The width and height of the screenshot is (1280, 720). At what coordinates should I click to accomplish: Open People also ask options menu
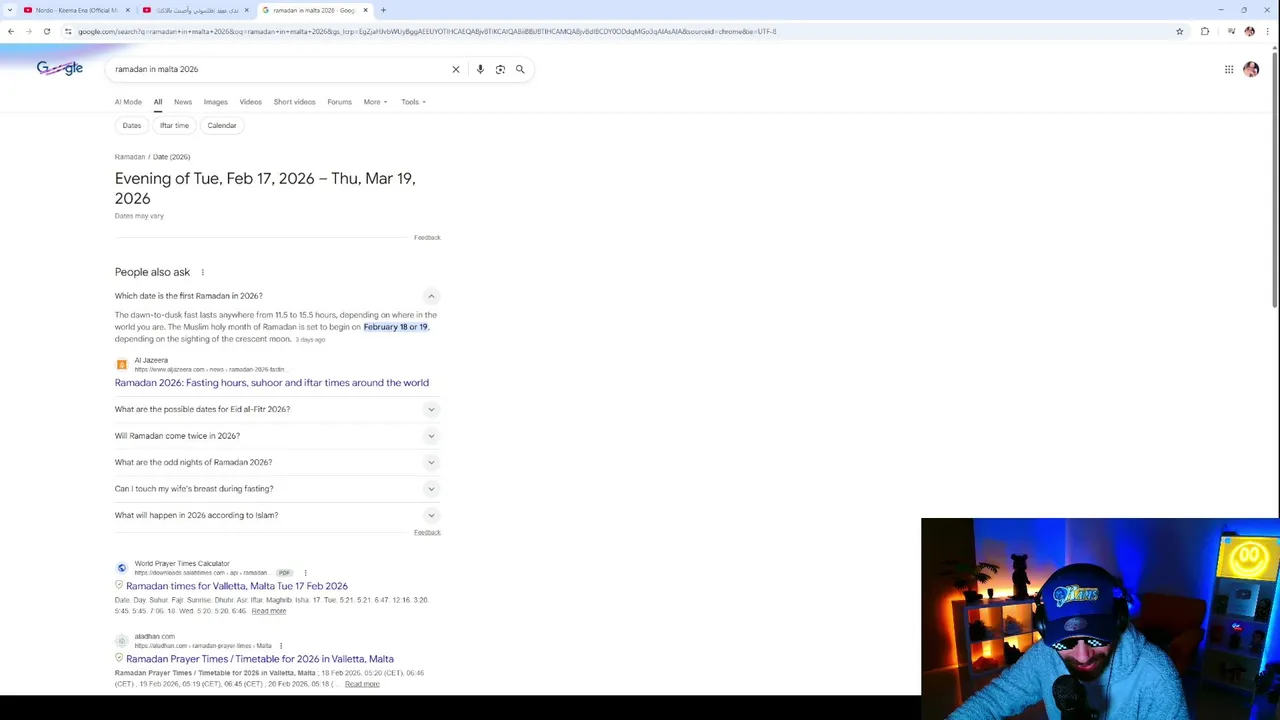pos(202,272)
